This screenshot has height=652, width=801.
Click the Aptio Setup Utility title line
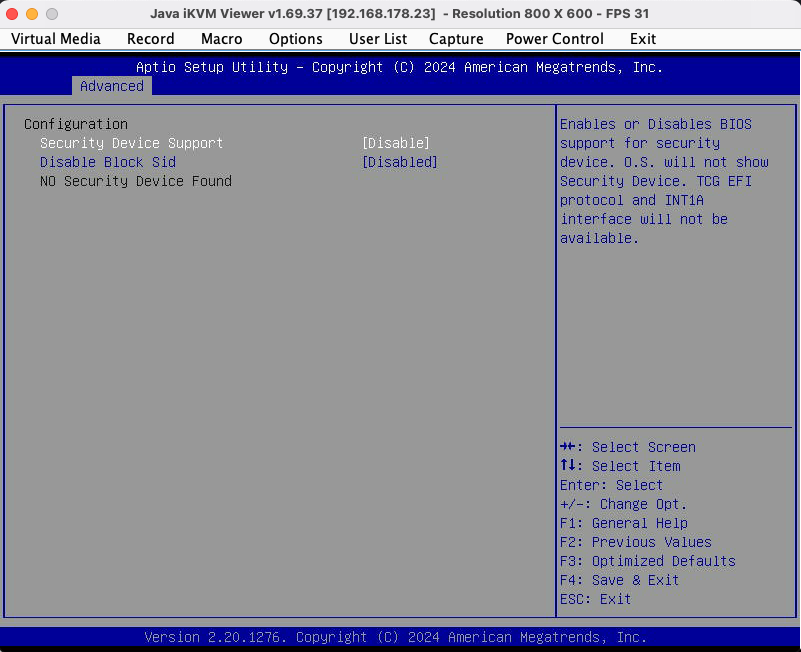click(399, 67)
